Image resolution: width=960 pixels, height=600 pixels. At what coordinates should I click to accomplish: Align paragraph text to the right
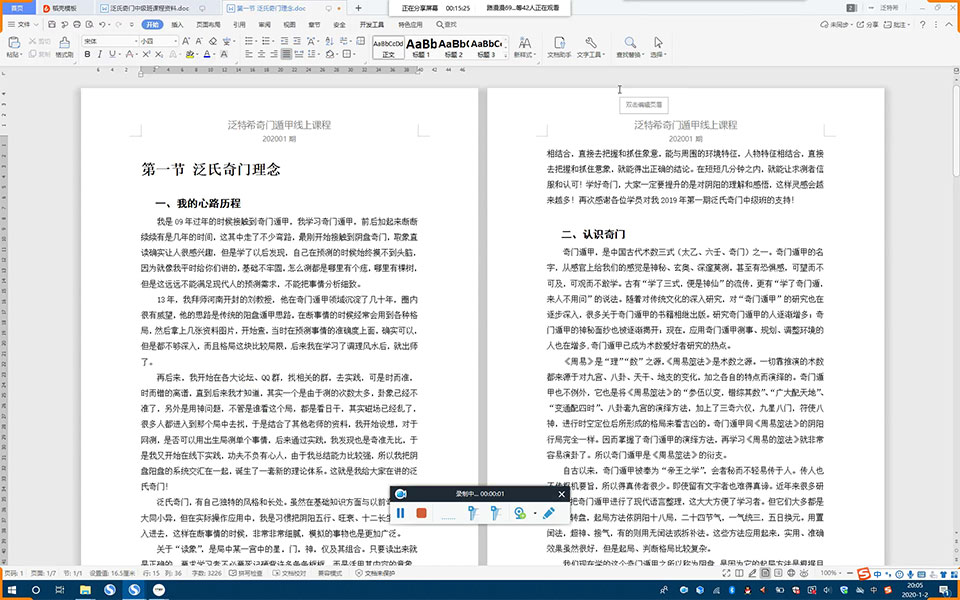(x=274, y=54)
